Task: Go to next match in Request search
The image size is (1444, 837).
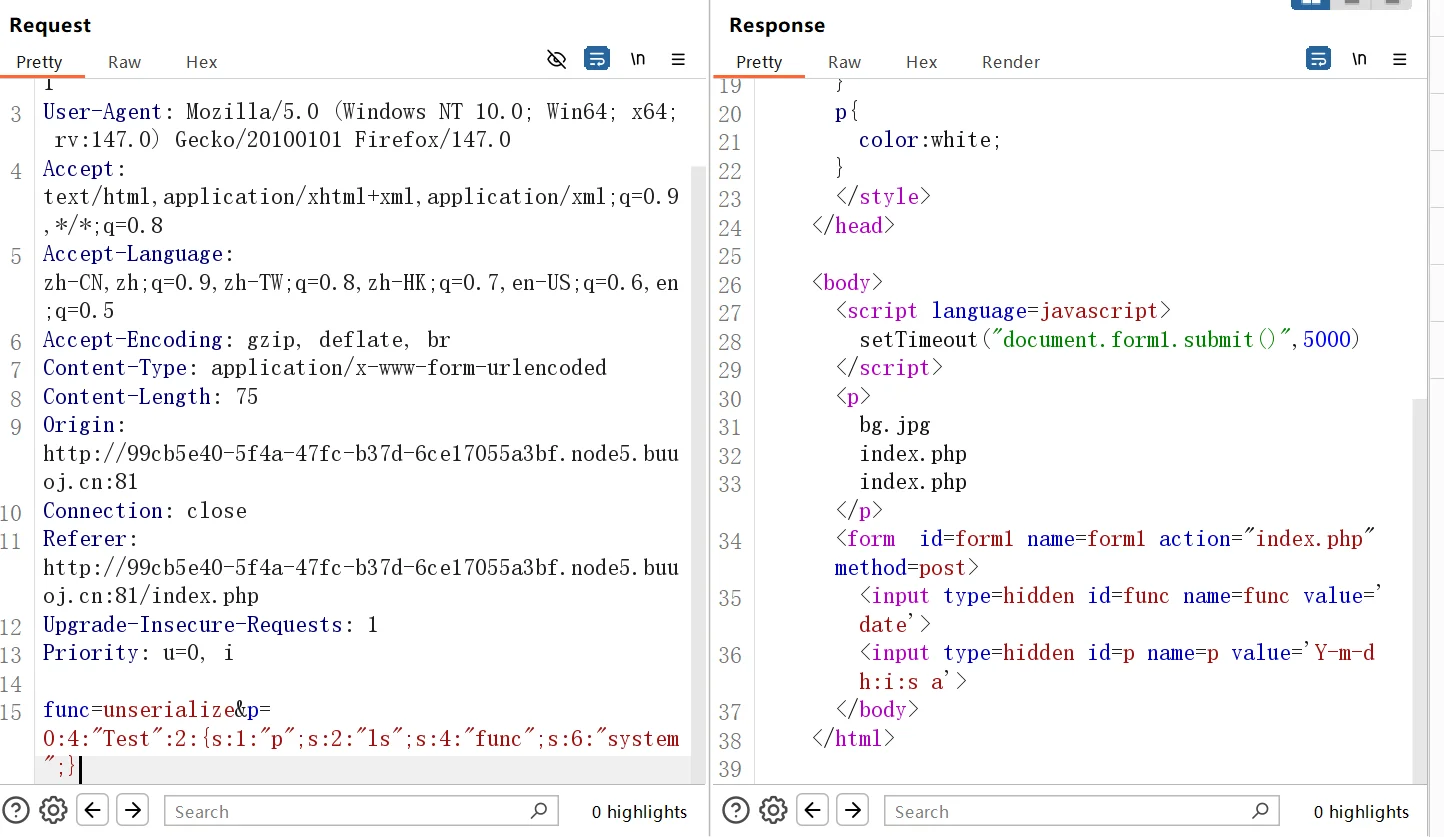Action: pos(132,810)
